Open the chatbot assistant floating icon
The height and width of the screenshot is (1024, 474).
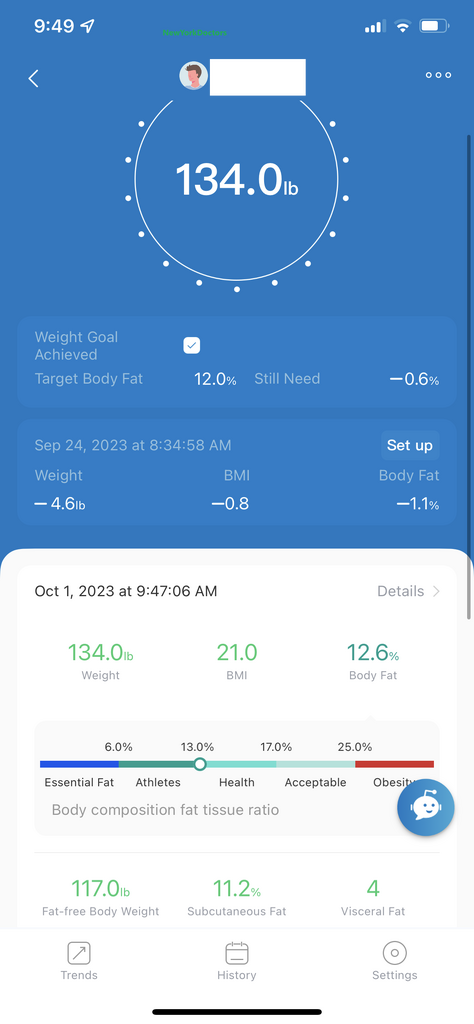[x=426, y=807]
